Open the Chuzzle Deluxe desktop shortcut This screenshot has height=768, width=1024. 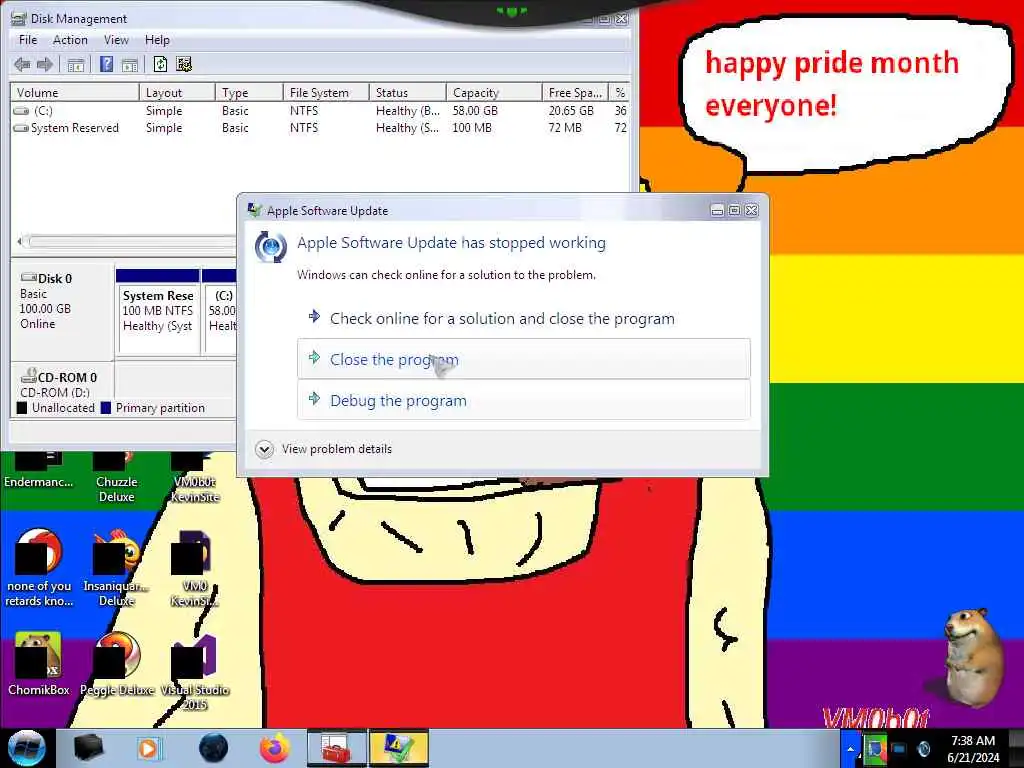116,477
